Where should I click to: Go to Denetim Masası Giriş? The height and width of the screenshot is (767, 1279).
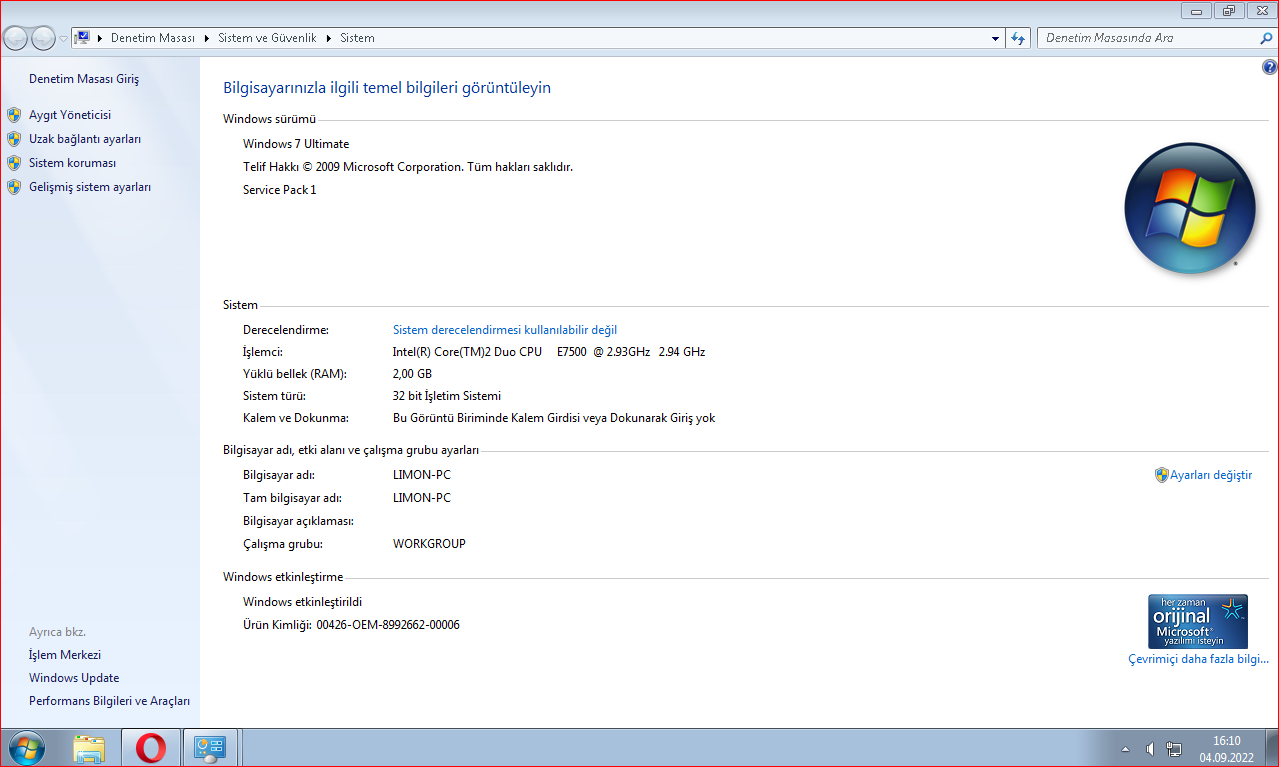(x=84, y=79)
